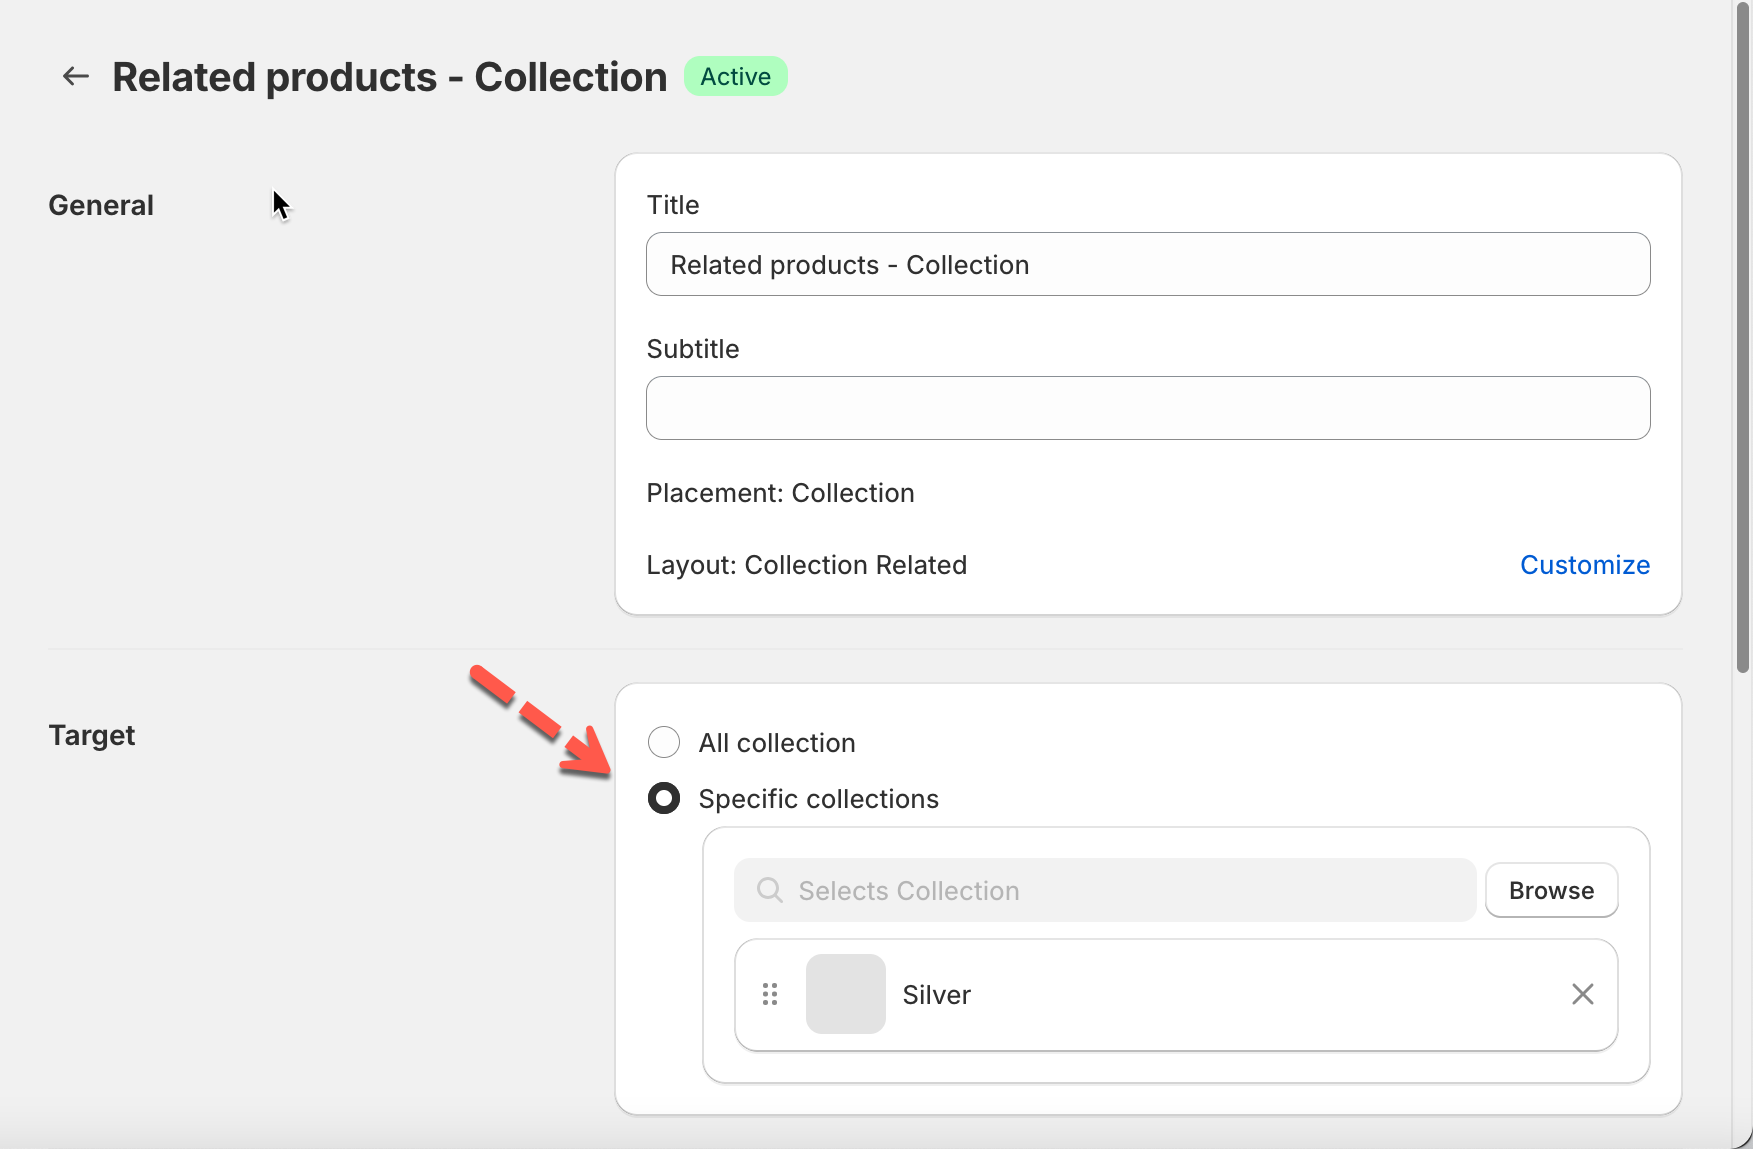Screen dimensions: 1753x1149
Task: Click into the empty Subtitle field
Action: click(x=1147, y=408)
